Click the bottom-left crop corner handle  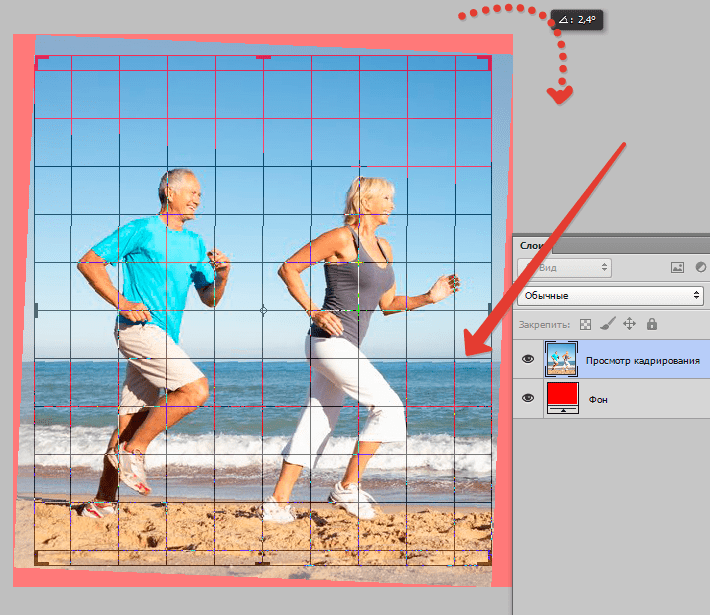(41, 558)
